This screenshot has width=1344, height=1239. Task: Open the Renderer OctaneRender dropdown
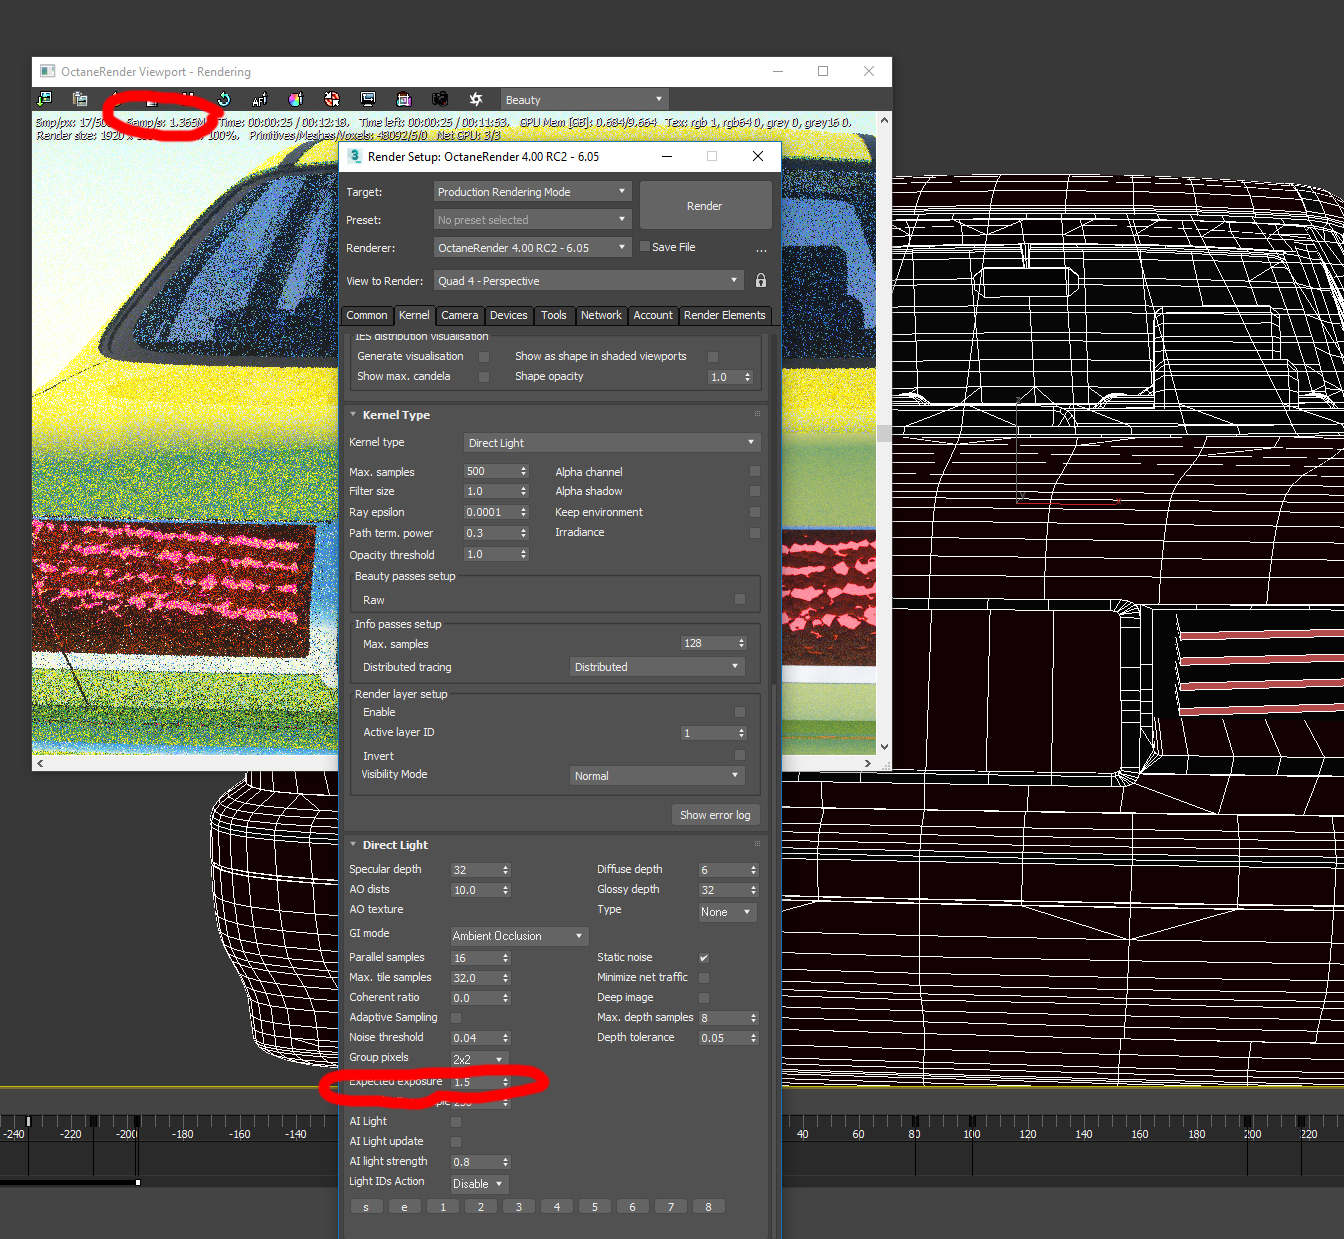(x=532, y=248)
